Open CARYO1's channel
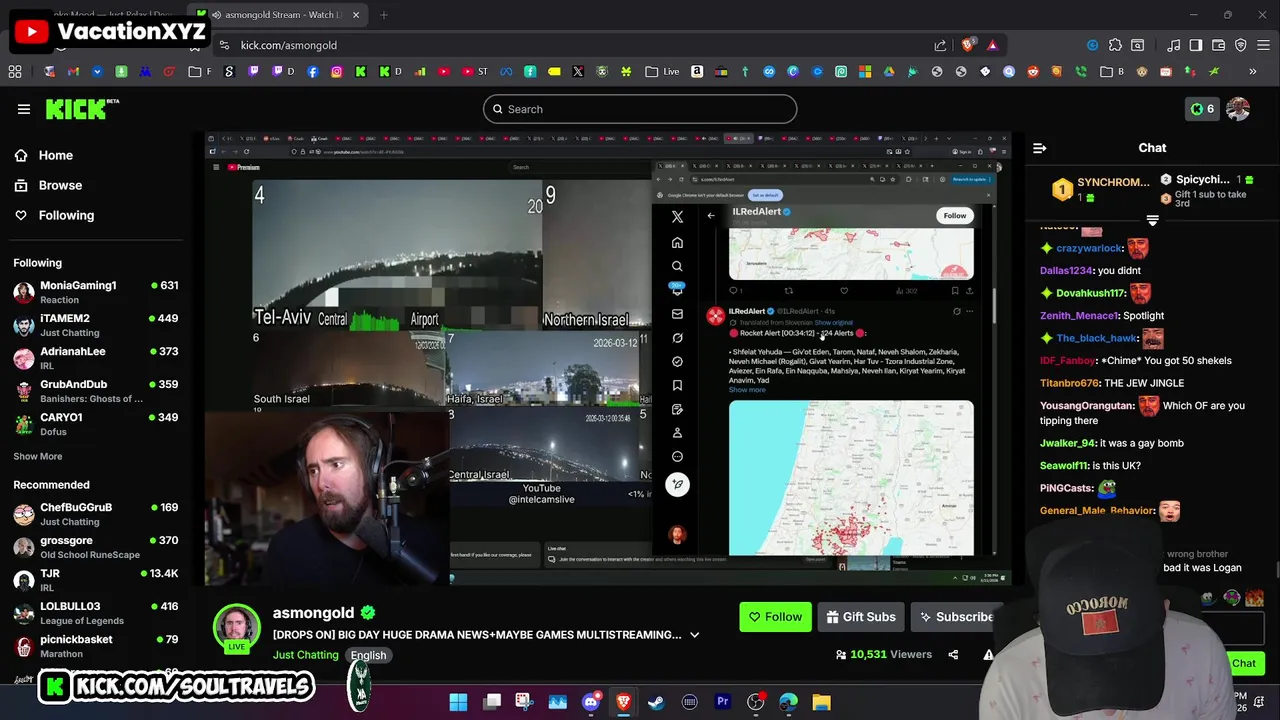Image resolution: width=1280 pixels, height=720 pixels. click(96, 424)
